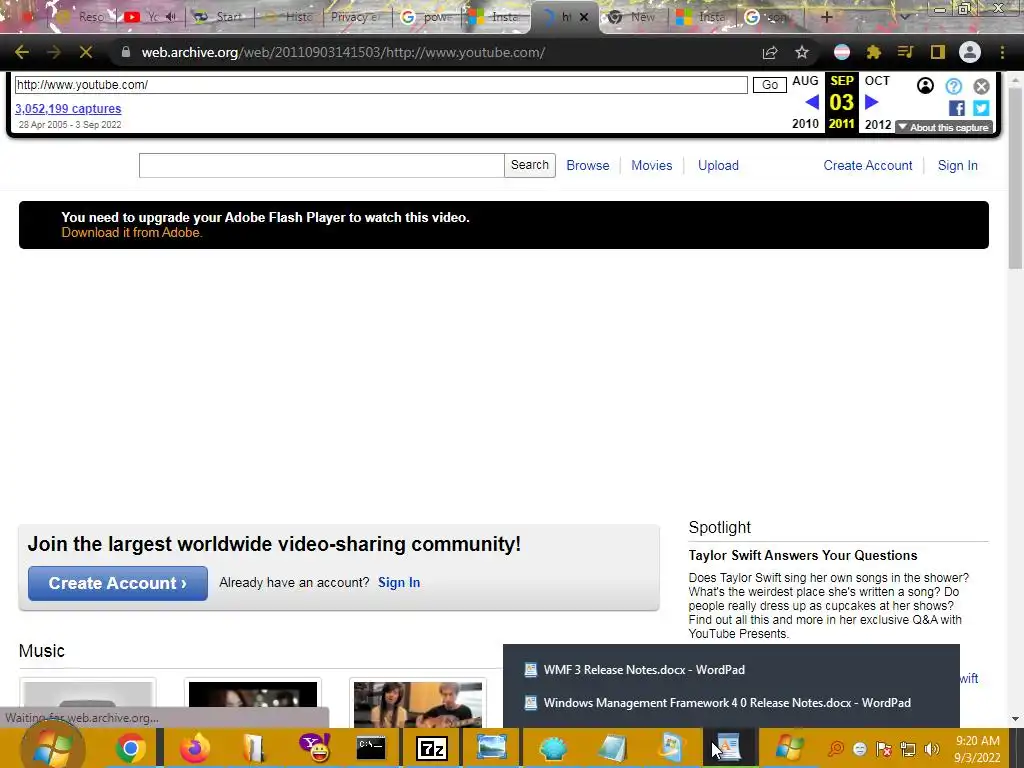This screenshot has width=1024, height=768.
Task: Click the share page icon in address bar
Action: 770,52
